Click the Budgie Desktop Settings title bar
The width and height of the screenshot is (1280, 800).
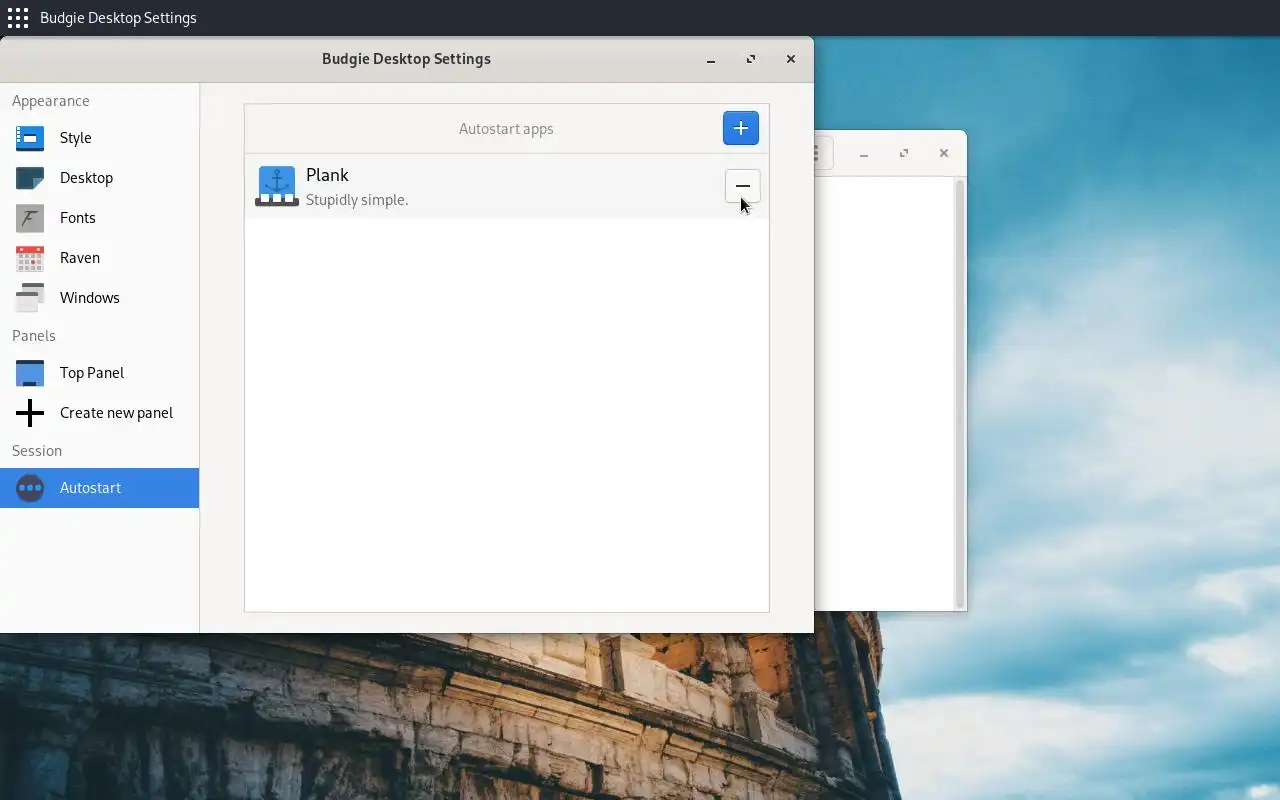407,59
